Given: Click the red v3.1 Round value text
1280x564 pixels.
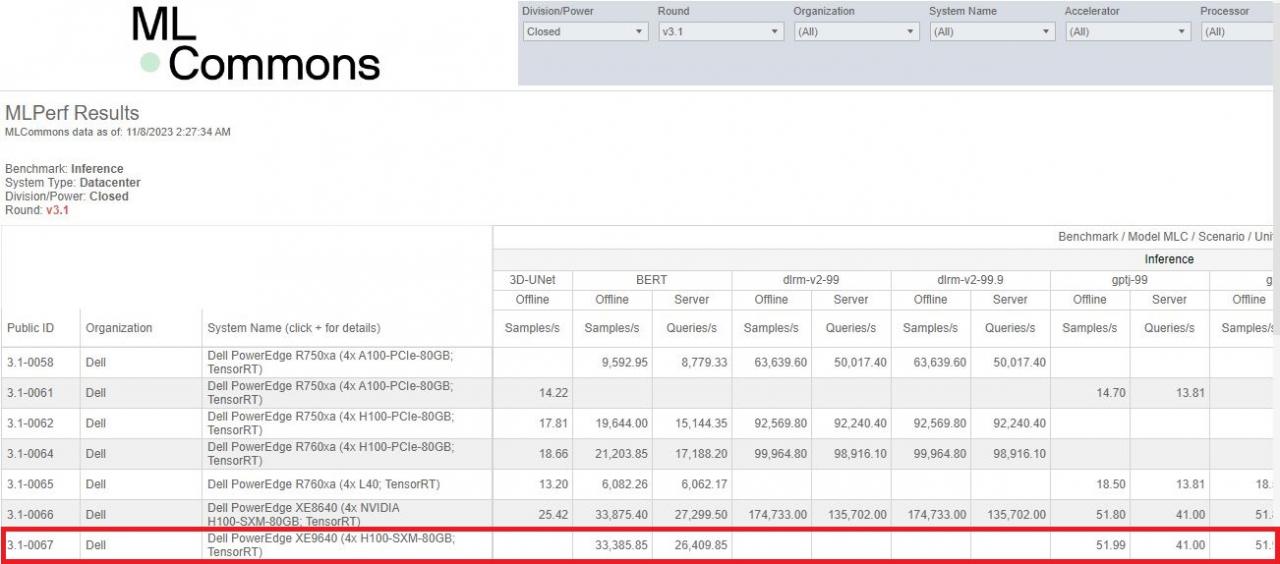Looking at the screenshot, I should pyautogui.click(x=57, y=210).
